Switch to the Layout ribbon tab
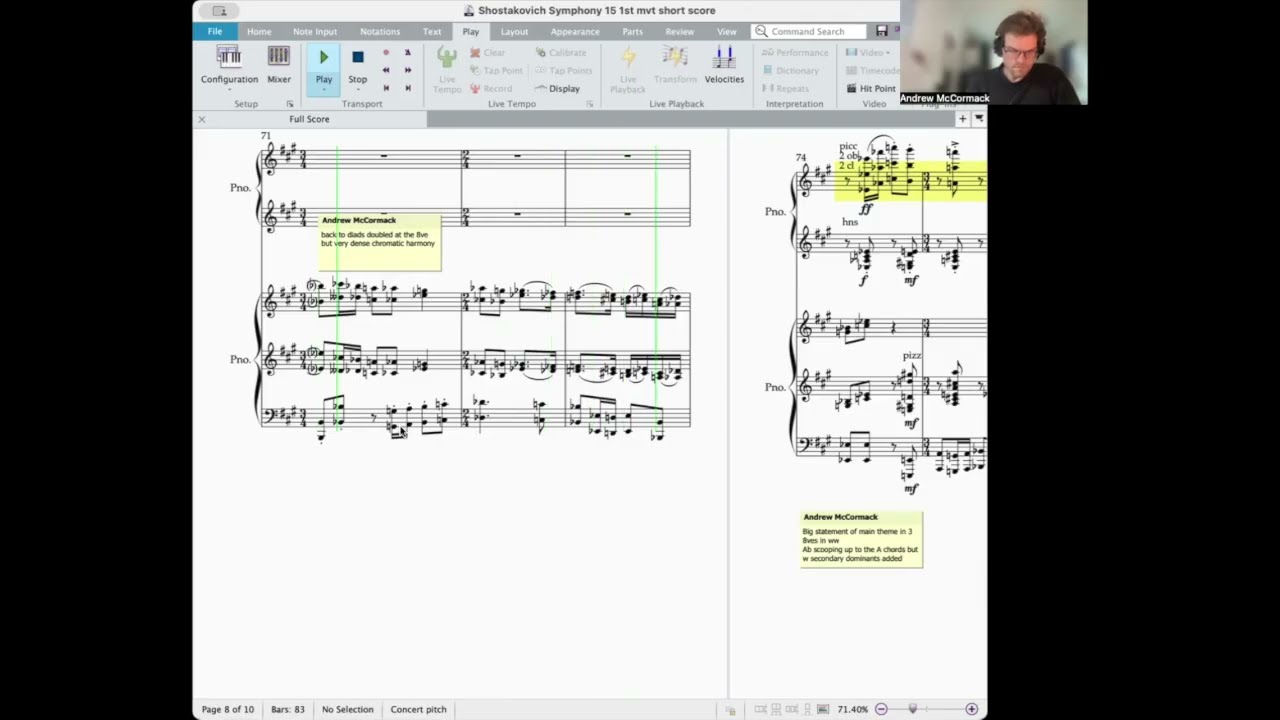The width and height of the screenshot is (1280, 720). click(514, 31)
